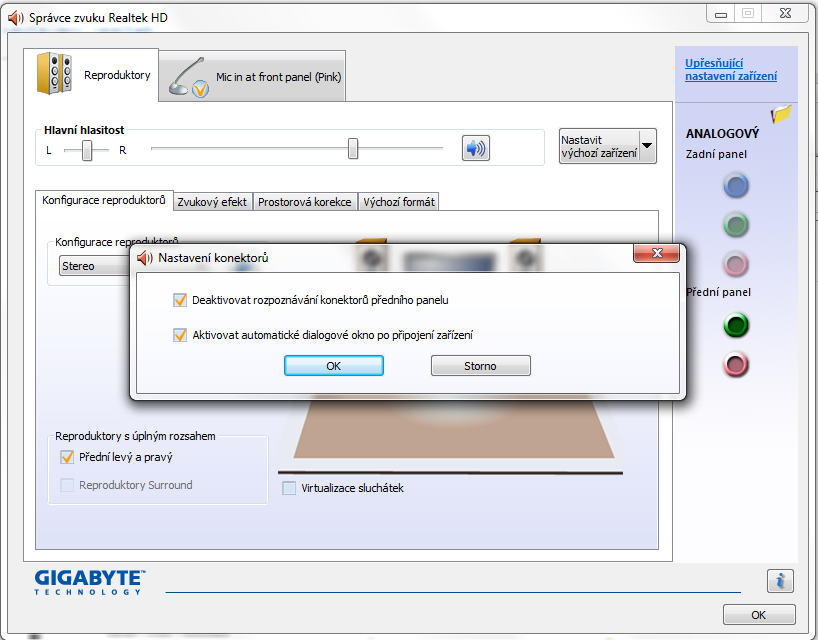The height and width of the screenshot is (640, 818).
Task: Open the Zvukový efekt tab
Action: tap(212, 202)
